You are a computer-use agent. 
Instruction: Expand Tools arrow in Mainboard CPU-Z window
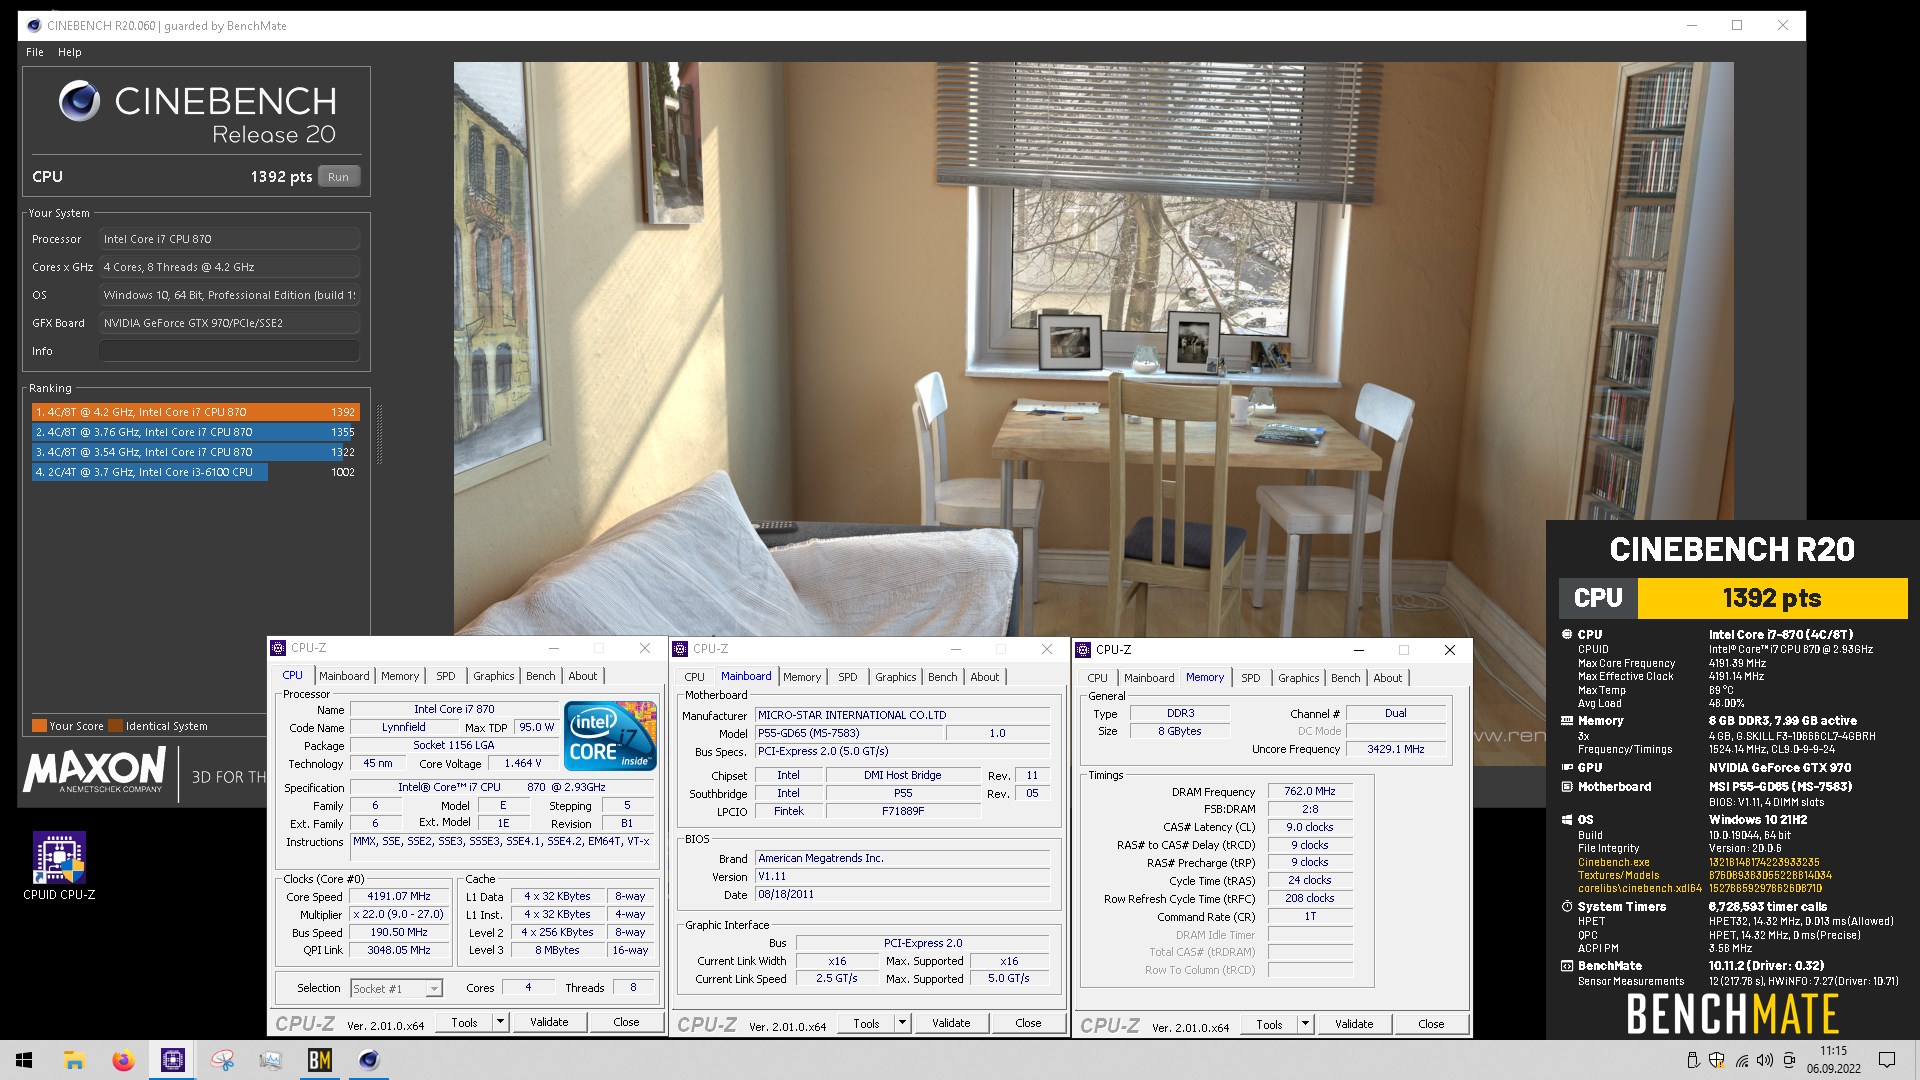(902, 1023)
